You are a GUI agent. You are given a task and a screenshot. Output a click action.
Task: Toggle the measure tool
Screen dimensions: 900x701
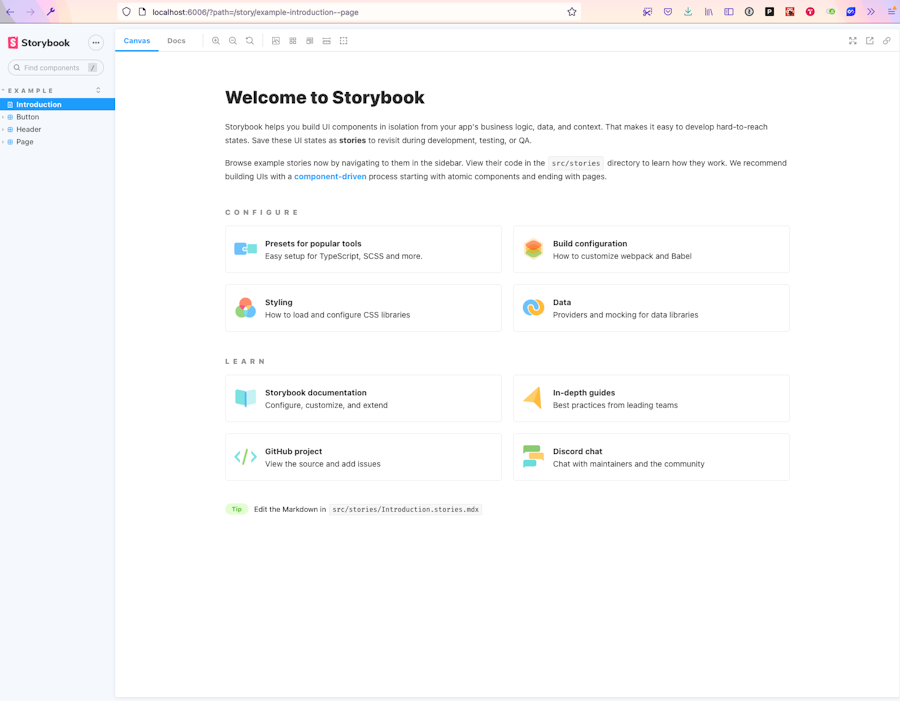327,41
